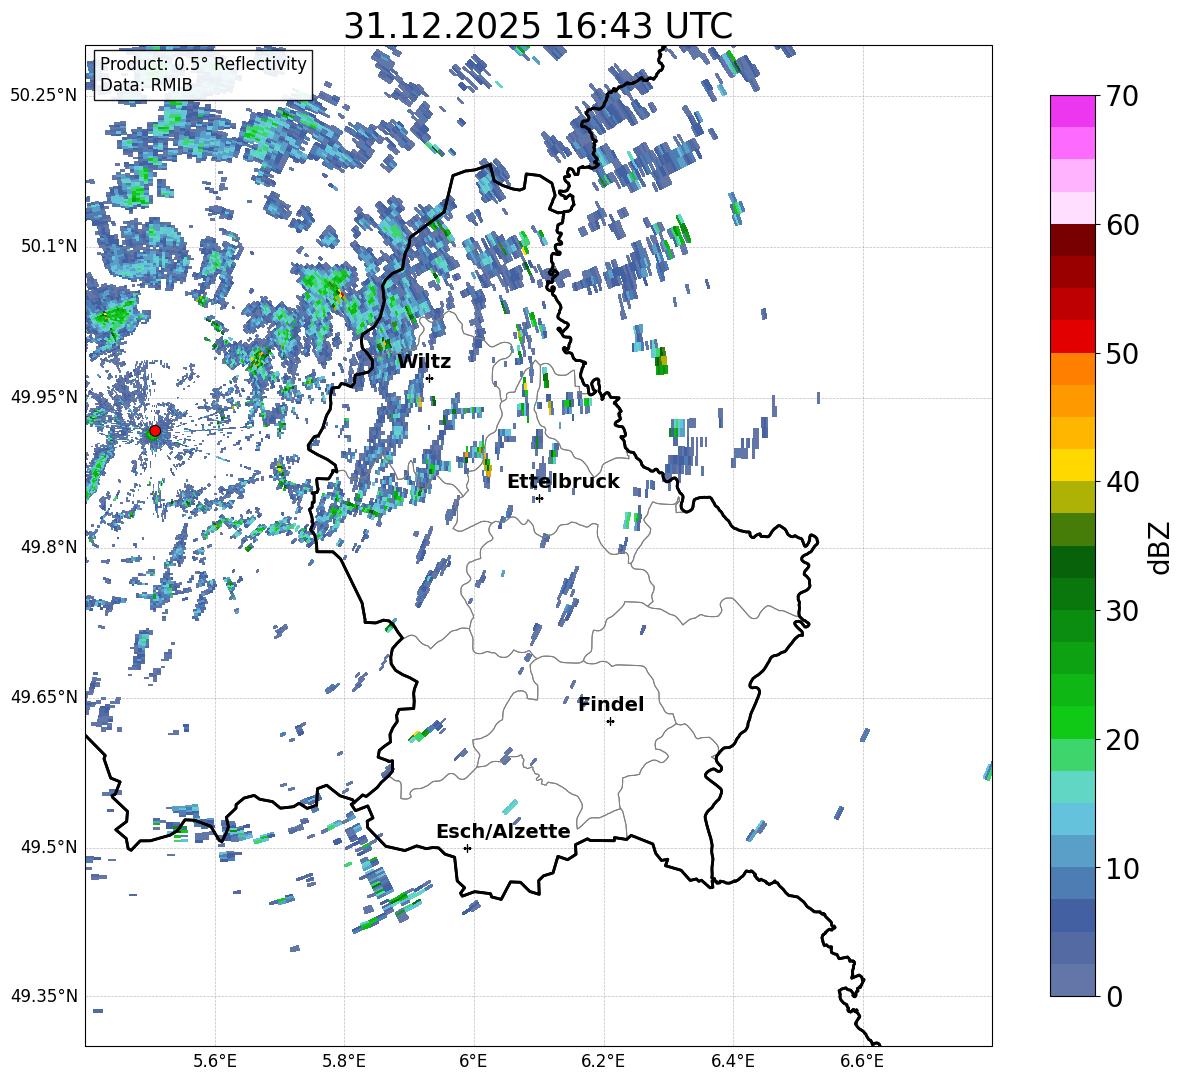Click the Findel station label

coord(610,704)
